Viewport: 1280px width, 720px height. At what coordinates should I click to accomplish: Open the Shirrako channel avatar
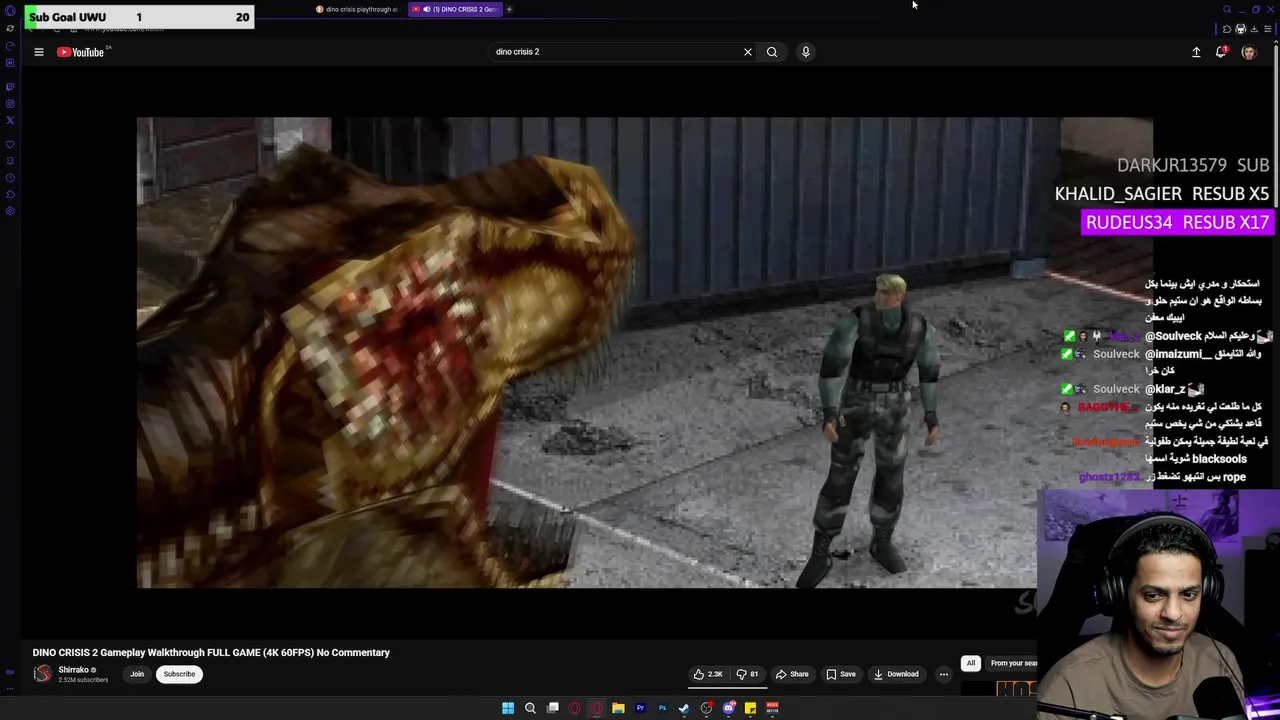pyautogui.click(x=42, y=674)
